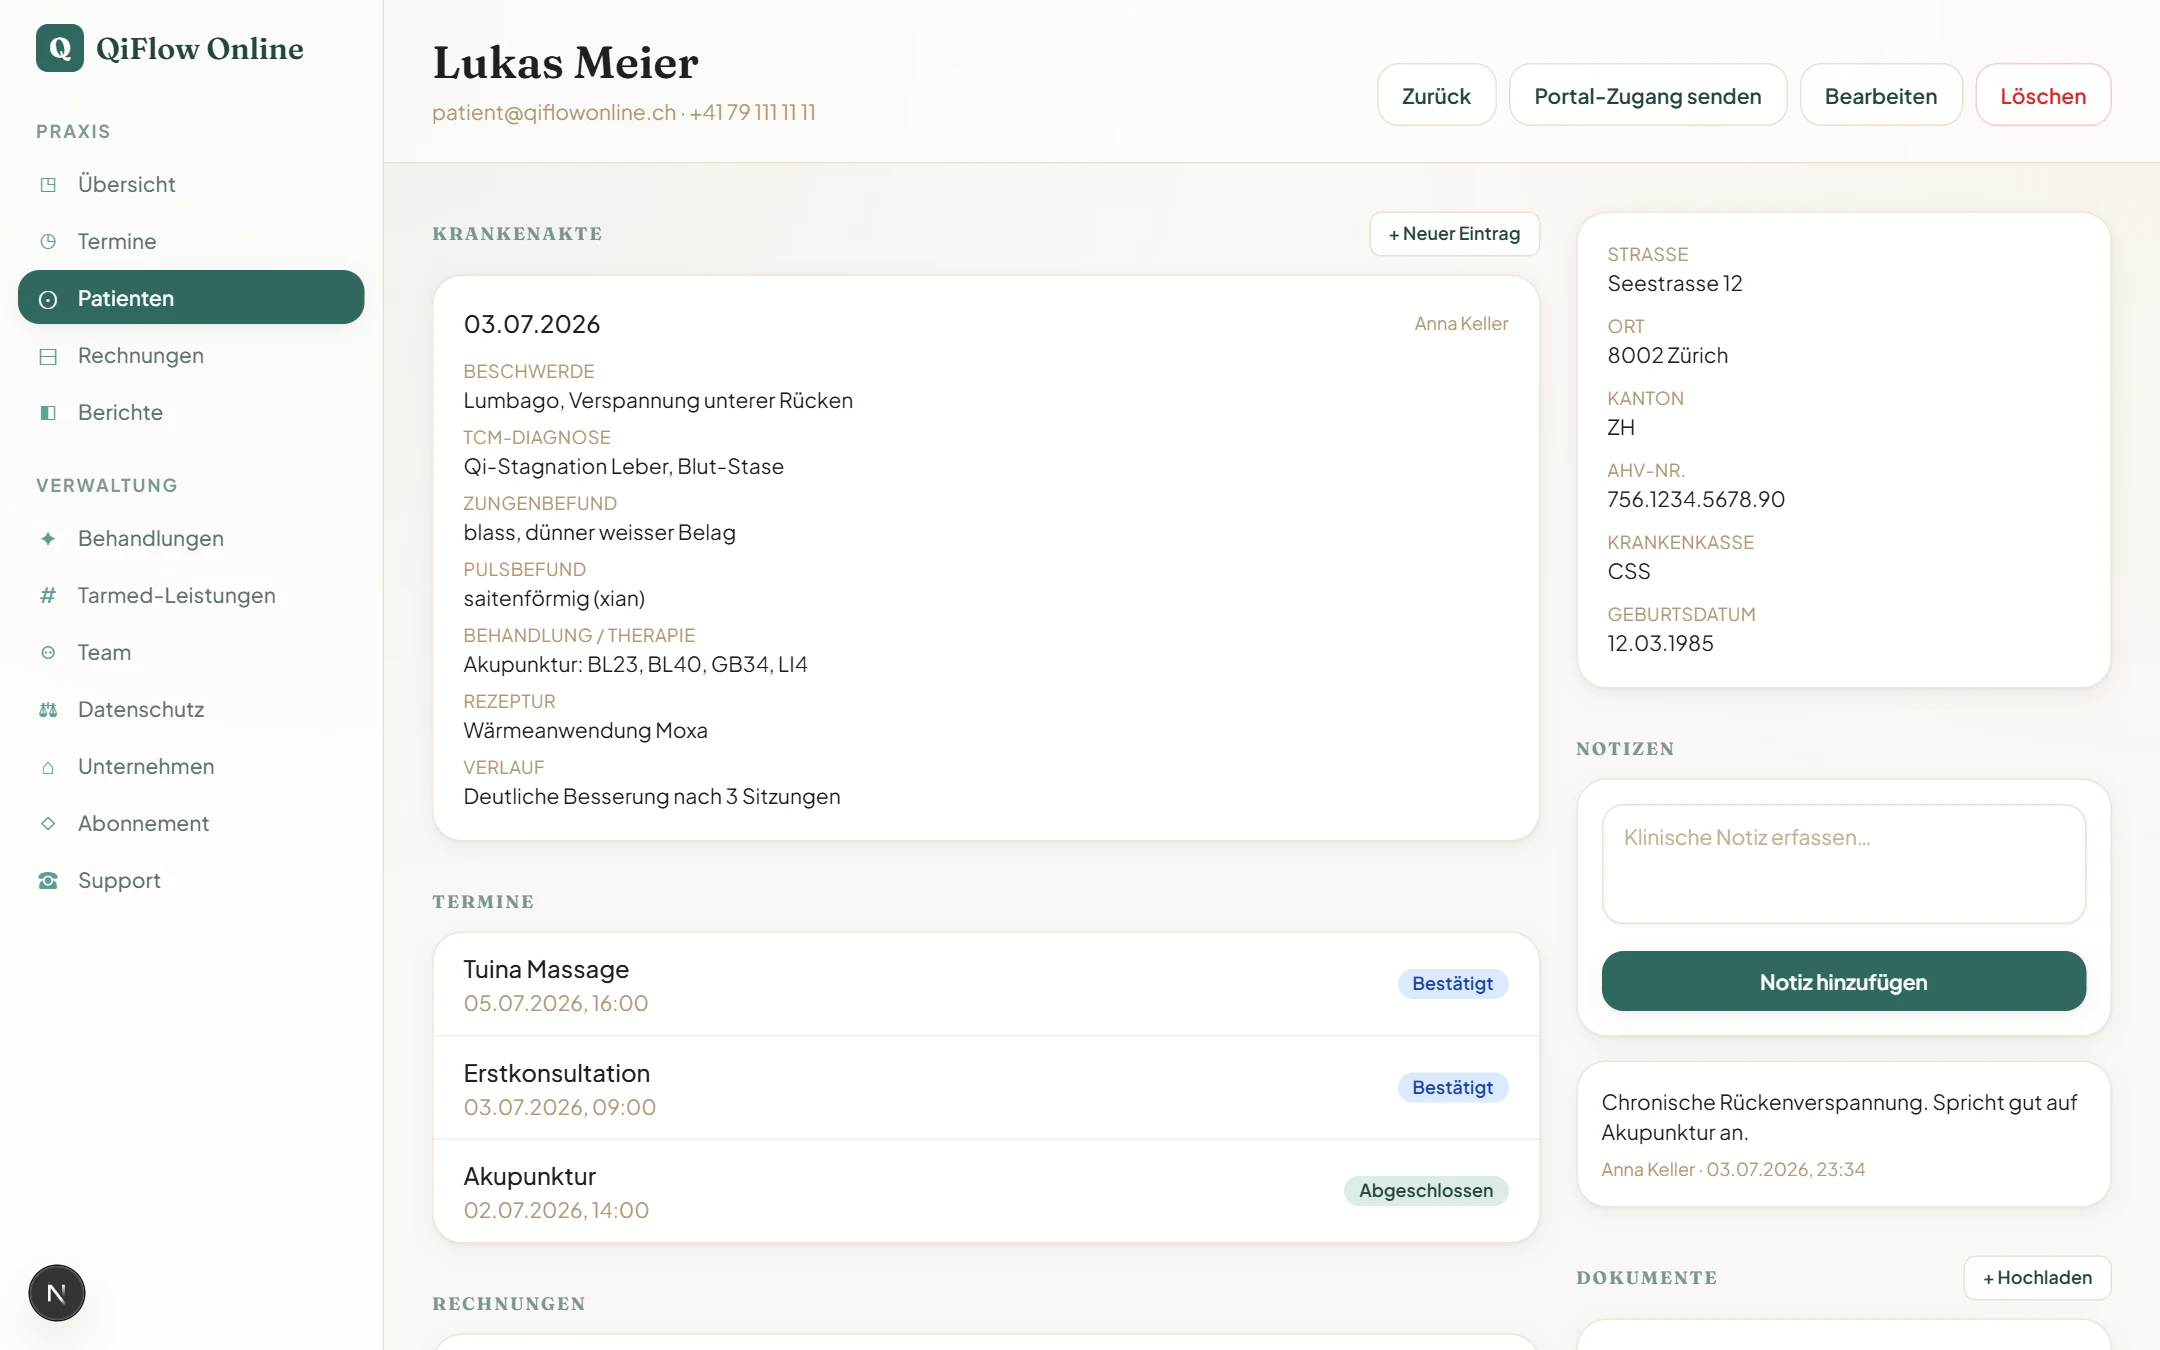Click the Rechnungen sidebar icon
2160x1350 pixels.
click(x=48, y=355)
